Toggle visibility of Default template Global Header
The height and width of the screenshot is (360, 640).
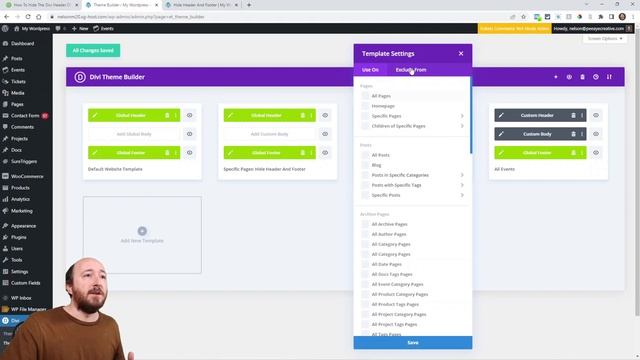[x=190, y=116]
